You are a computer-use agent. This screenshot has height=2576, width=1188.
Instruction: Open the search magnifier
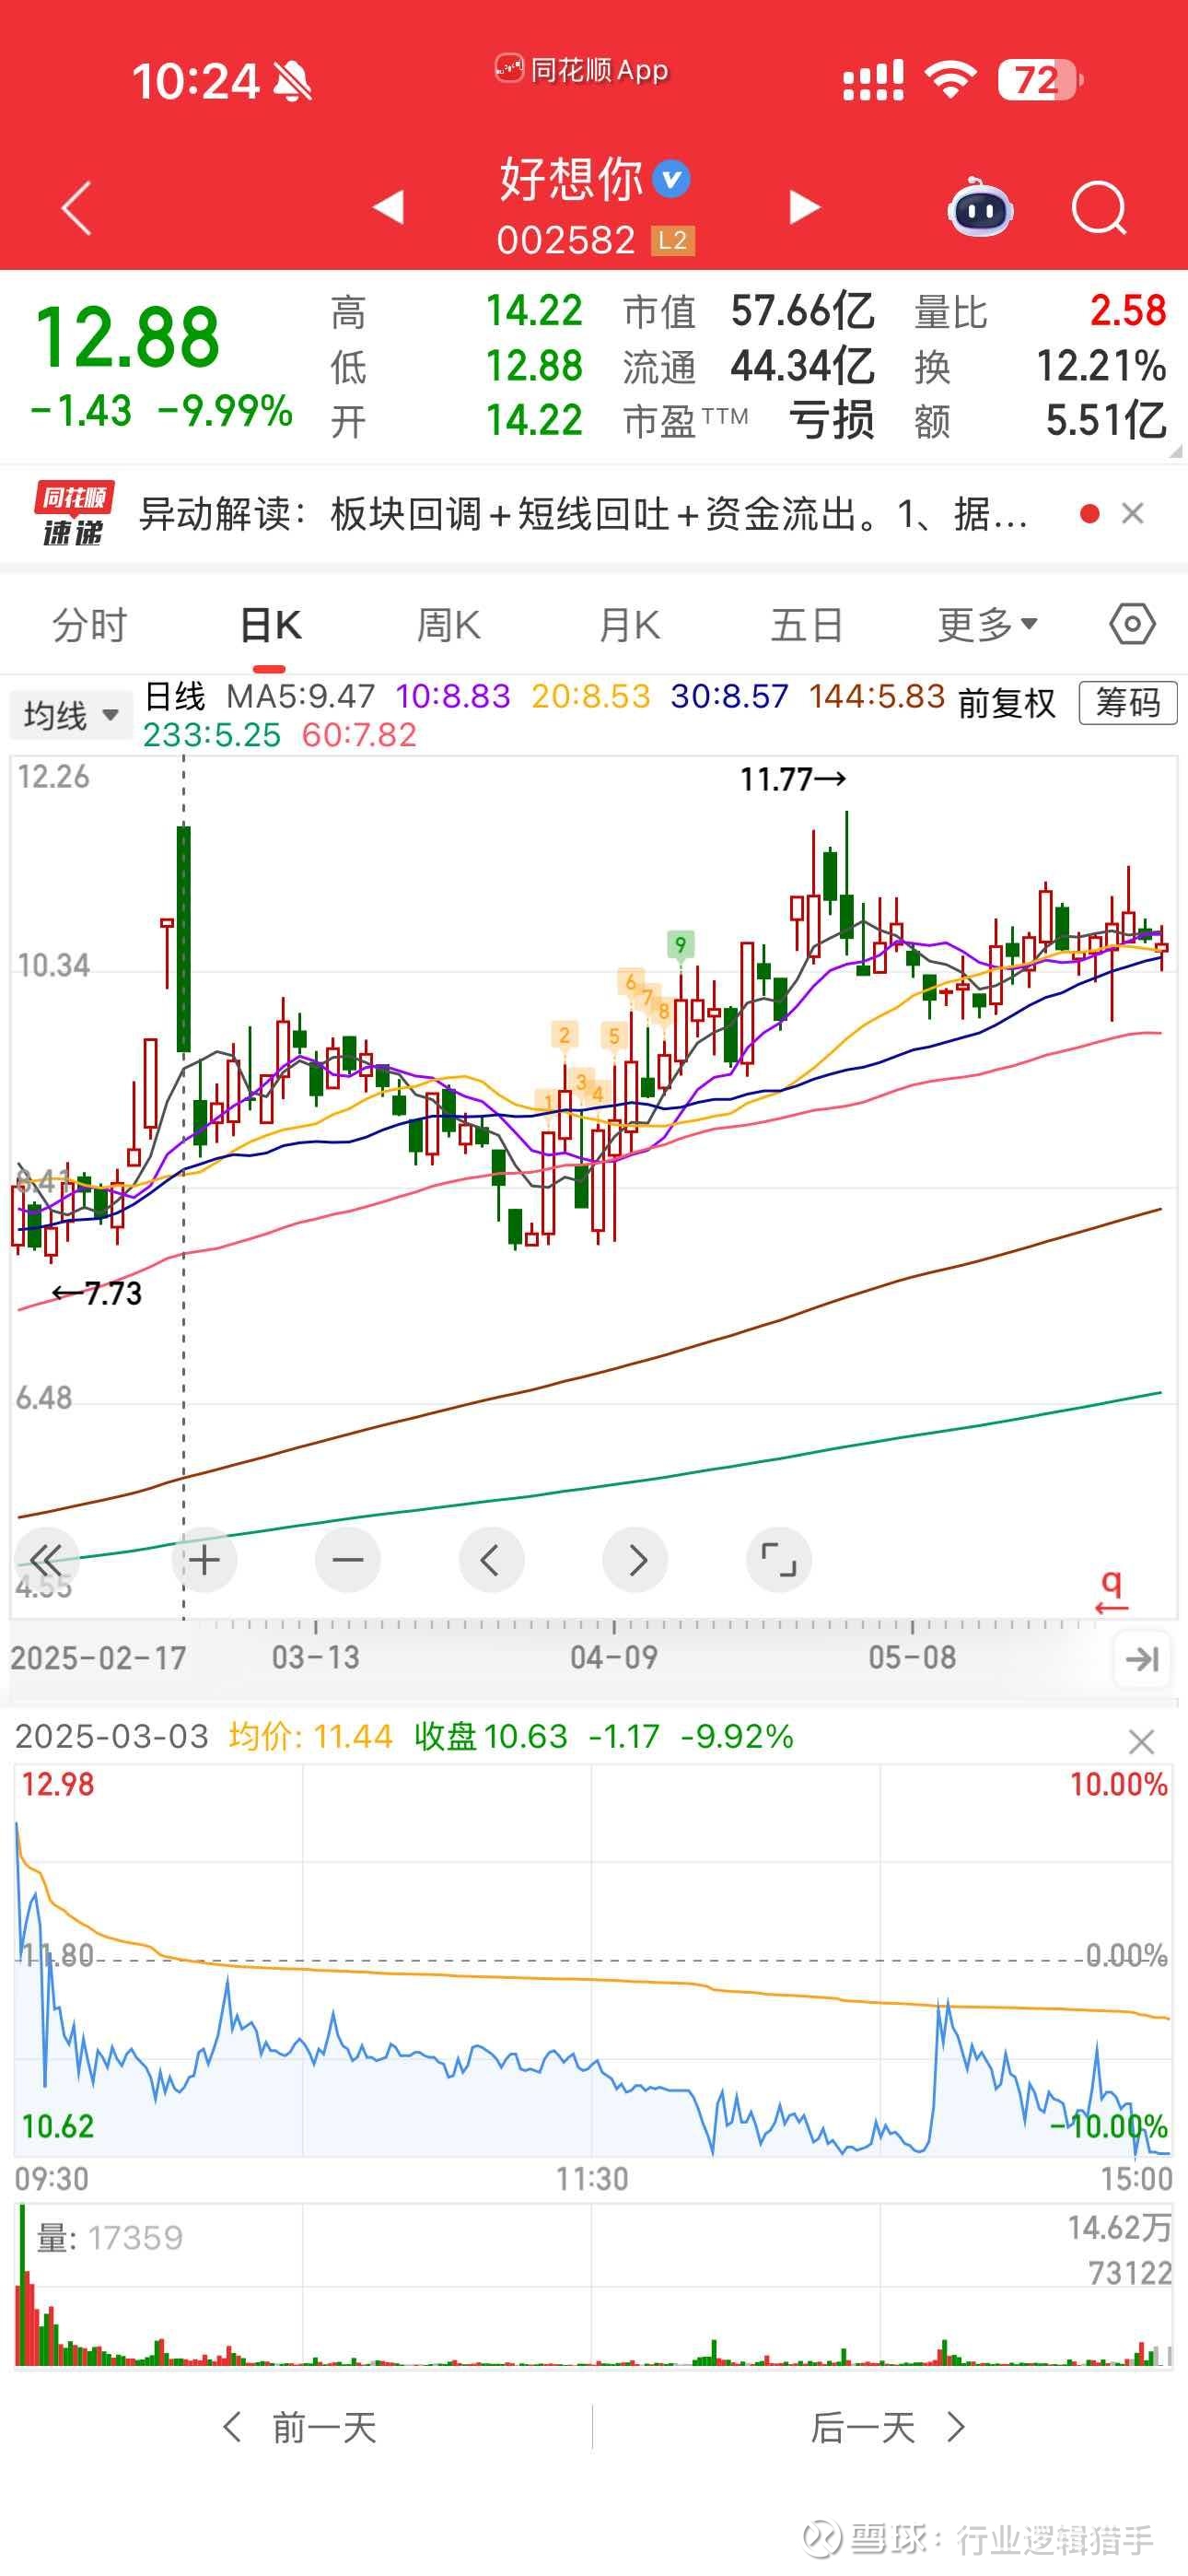click(x=1098, y=208)
